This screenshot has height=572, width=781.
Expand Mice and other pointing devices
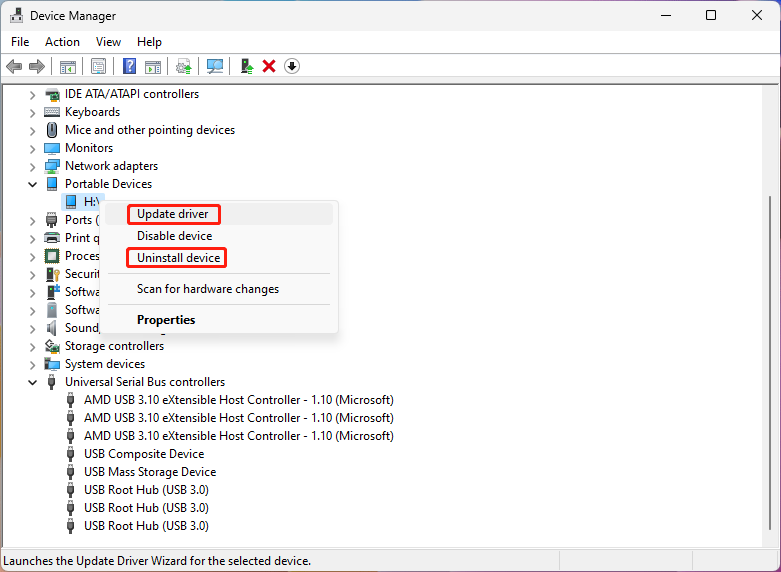click(32, 131)
